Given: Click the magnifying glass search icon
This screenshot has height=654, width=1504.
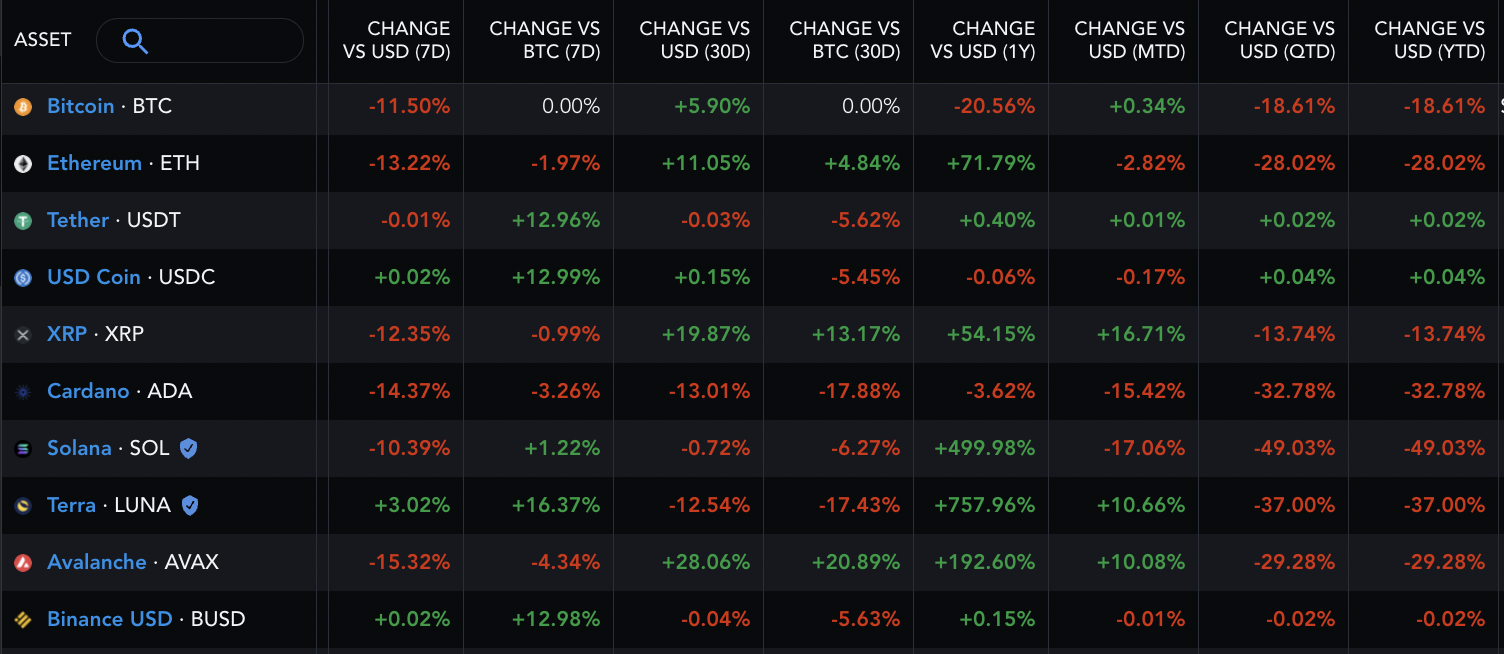Looking at the screenshot, I should pyautogui.click(x=135, y=41).
